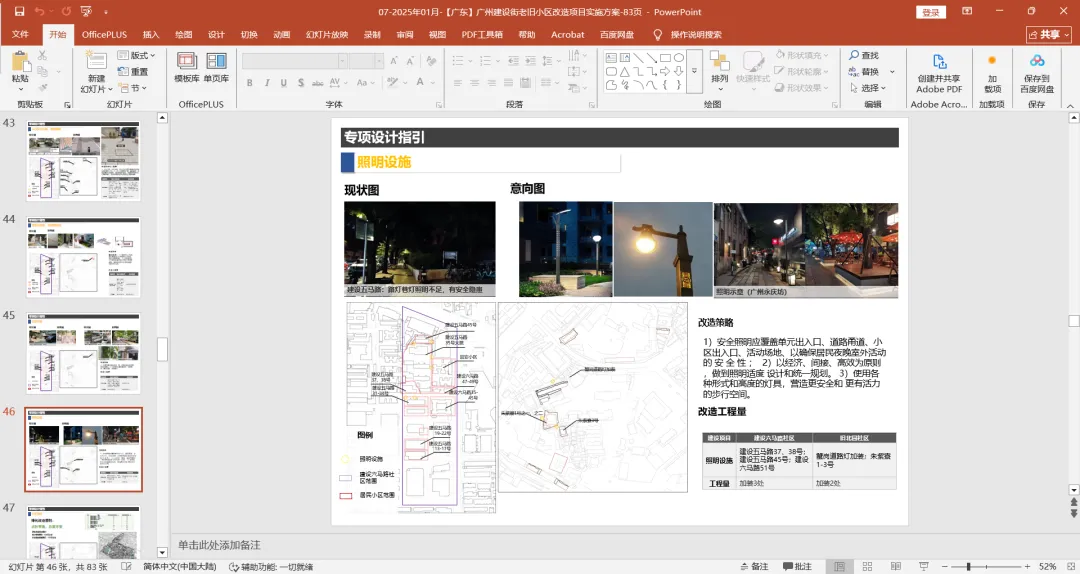Open the 插入 ribbon tab
This screenshot has height=574, width=1080.
(x=151, y=34)
